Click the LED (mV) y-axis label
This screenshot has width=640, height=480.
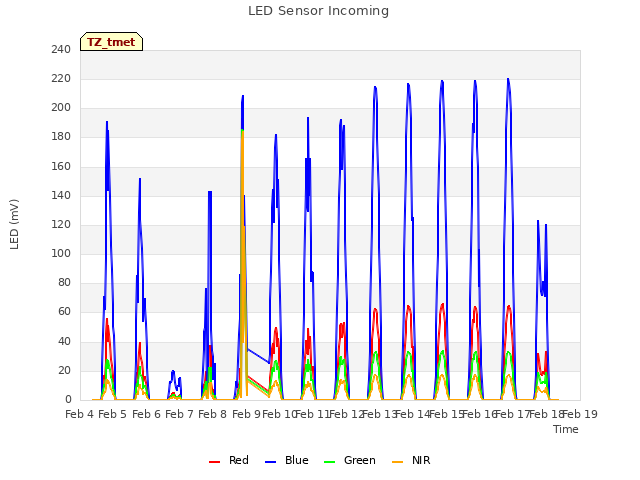(x=14, y=224)
